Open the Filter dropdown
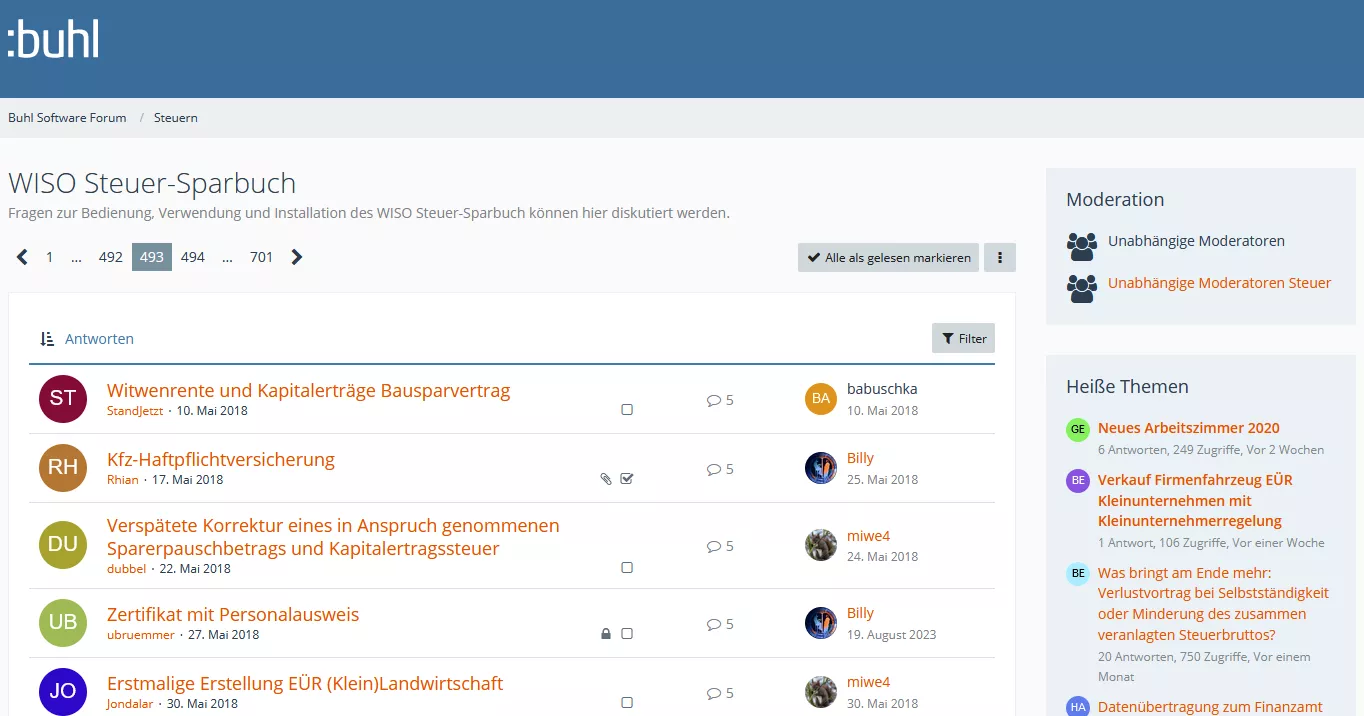The image size is (1364, 716). pyautogui.click(x=963, y=338)
